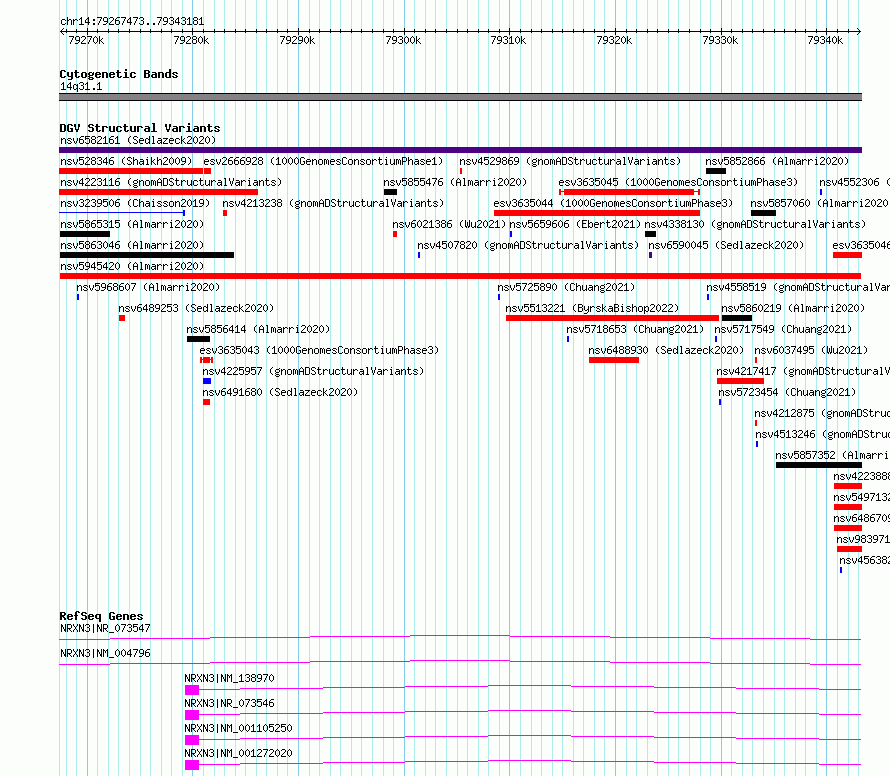Select nsv5863046 (Almarri2020) variant label
Image resolution: width=890 pixels, height=776 pixels.
click(132, 245)
